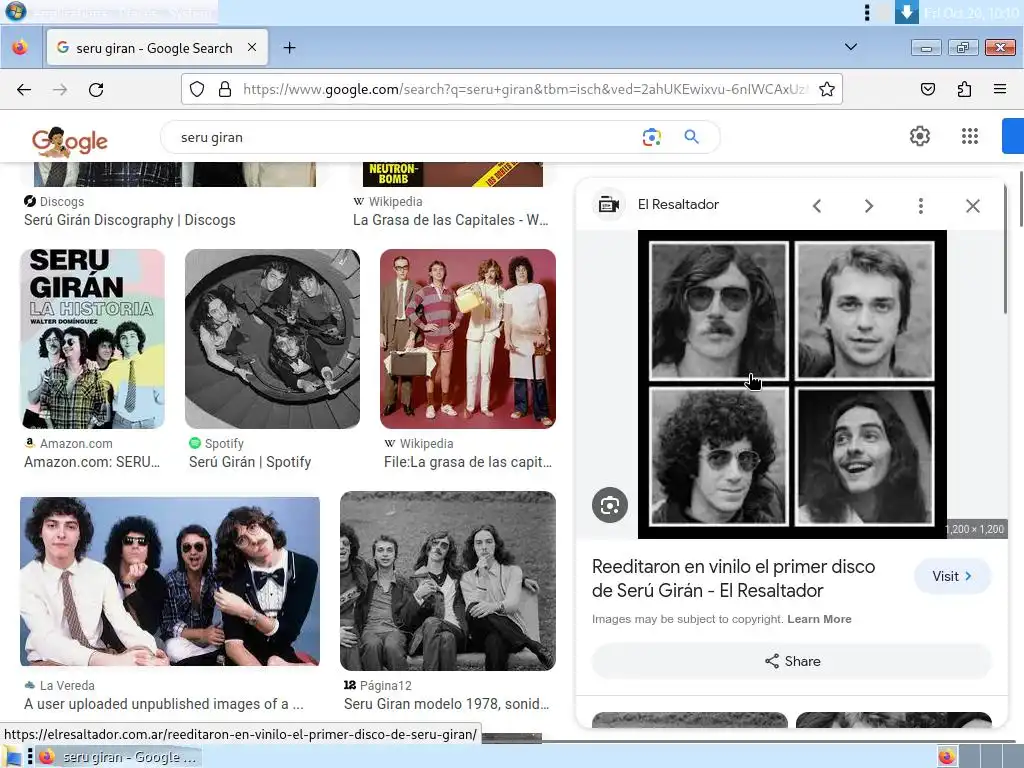Image resolution: width=1024 pixels, height=768 pixels.
Task: Select the seru giran Google Search tab
Action: click(157, 48)
